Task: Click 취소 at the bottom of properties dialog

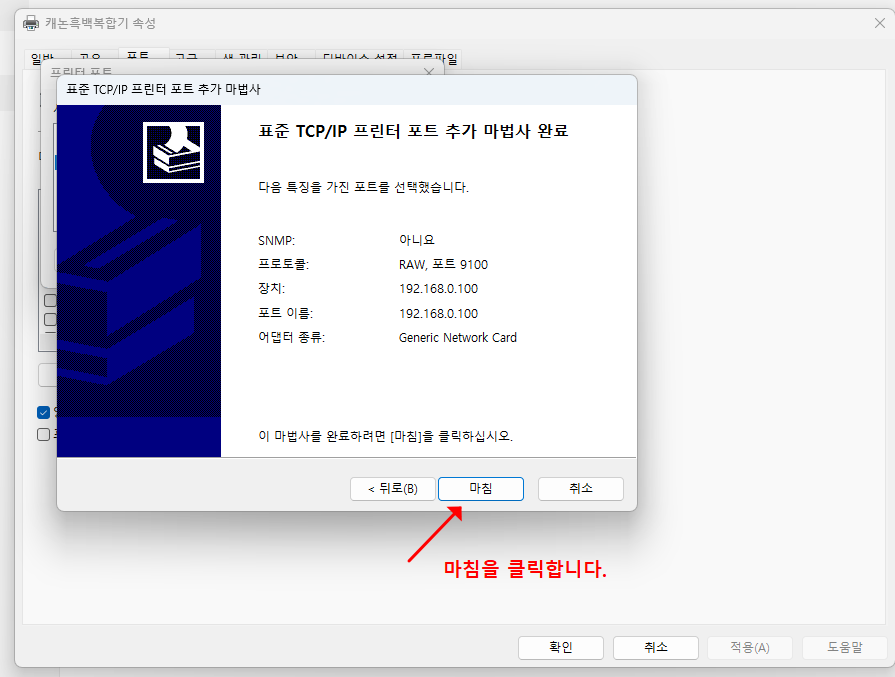Action: click(x=655, y=647)
